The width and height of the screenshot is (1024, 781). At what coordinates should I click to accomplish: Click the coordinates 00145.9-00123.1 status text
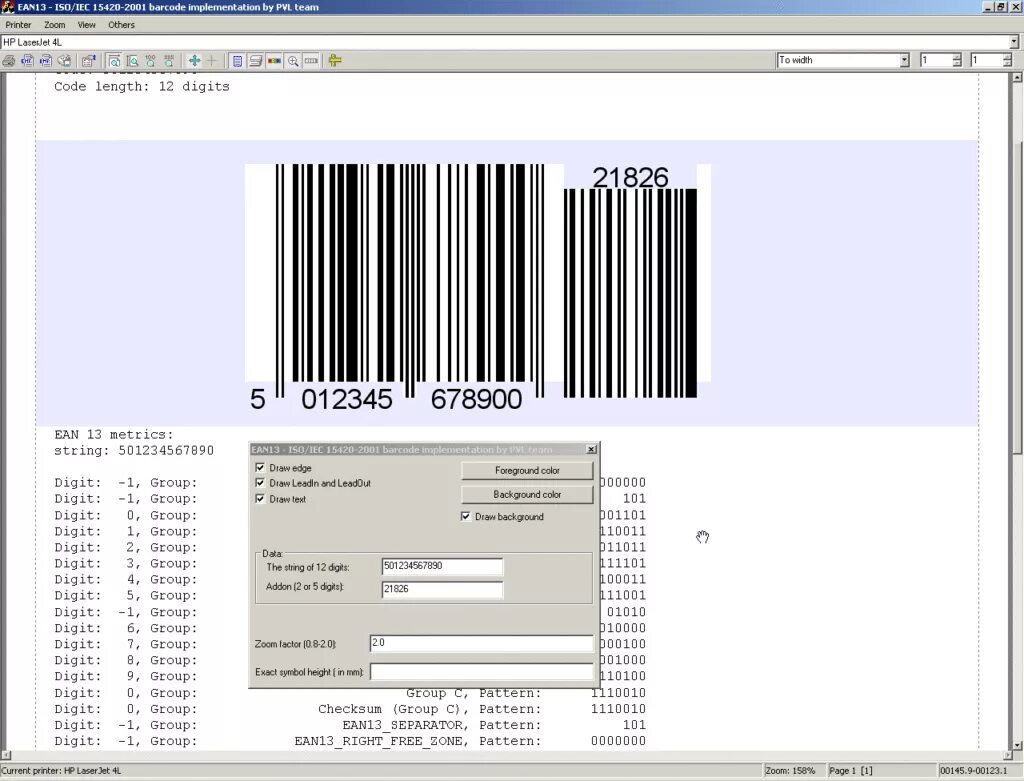tap(974, 771)
